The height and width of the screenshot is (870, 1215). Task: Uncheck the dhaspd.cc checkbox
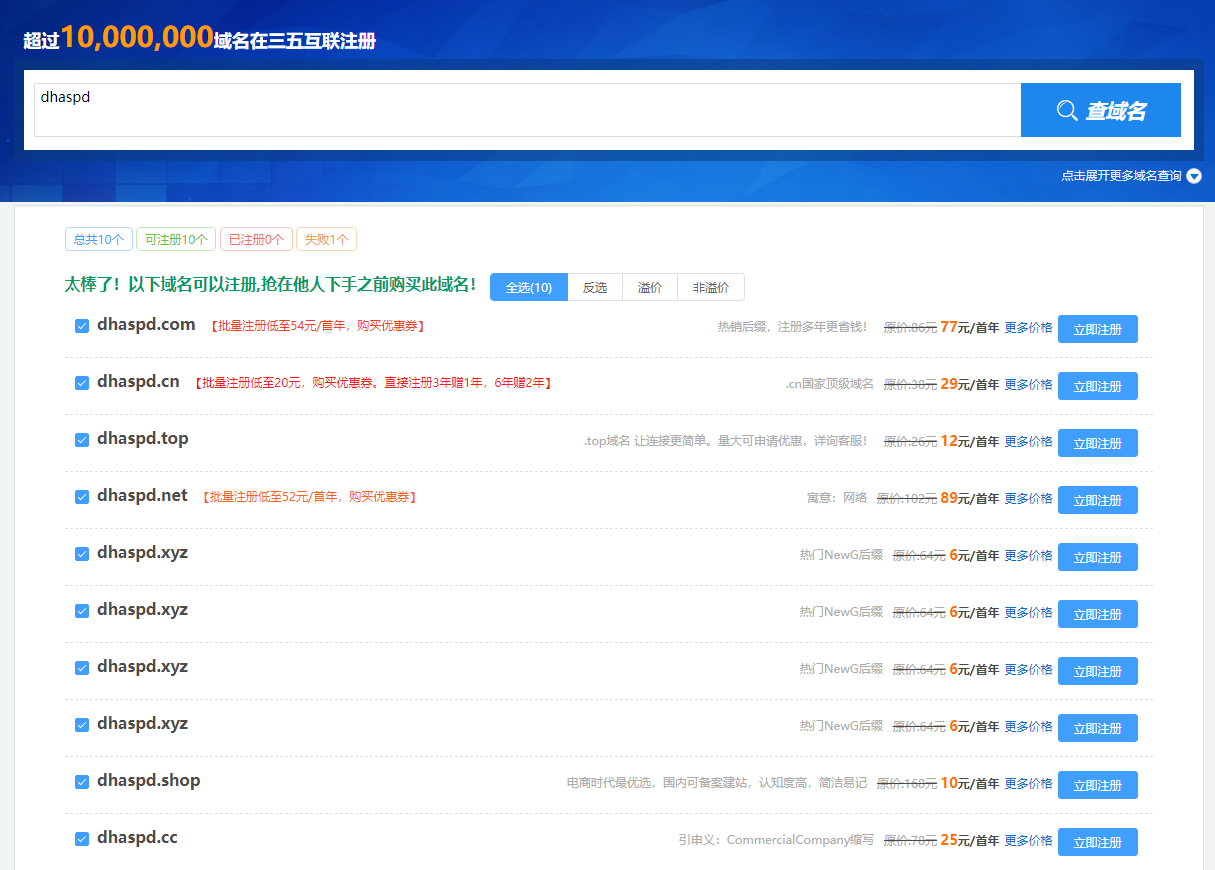[82, 839]
